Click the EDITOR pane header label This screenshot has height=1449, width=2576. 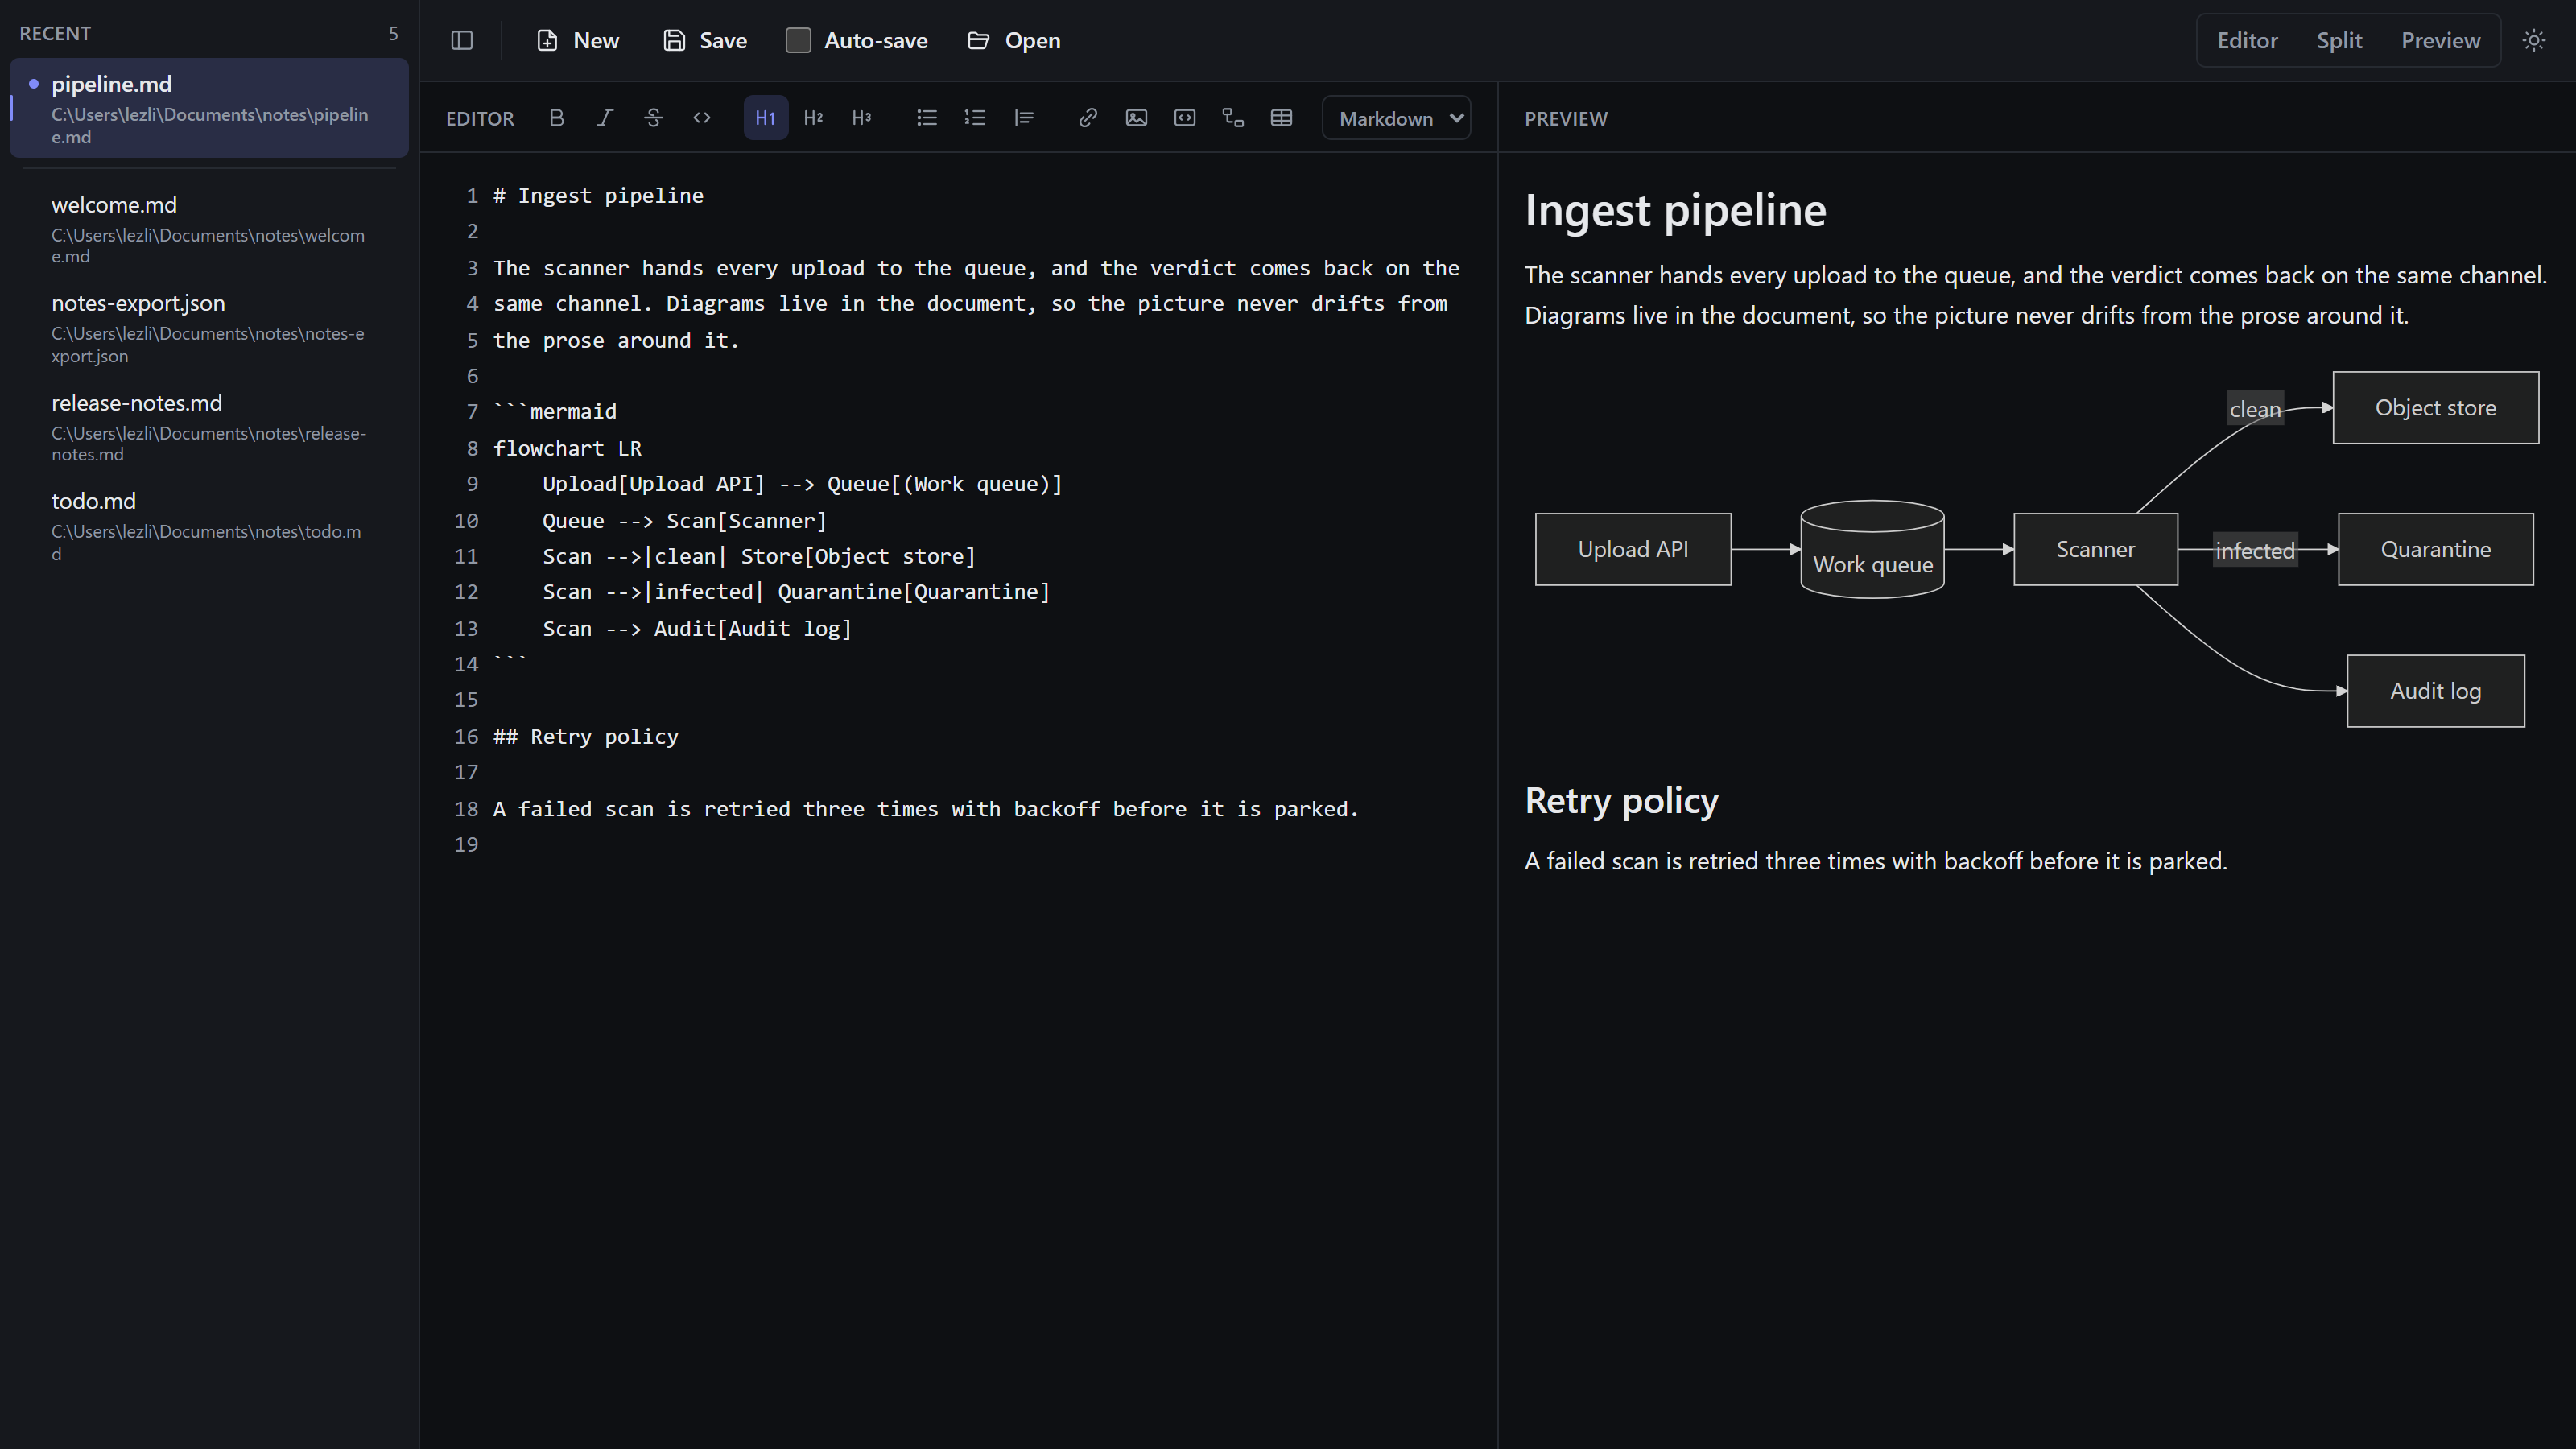480,118
